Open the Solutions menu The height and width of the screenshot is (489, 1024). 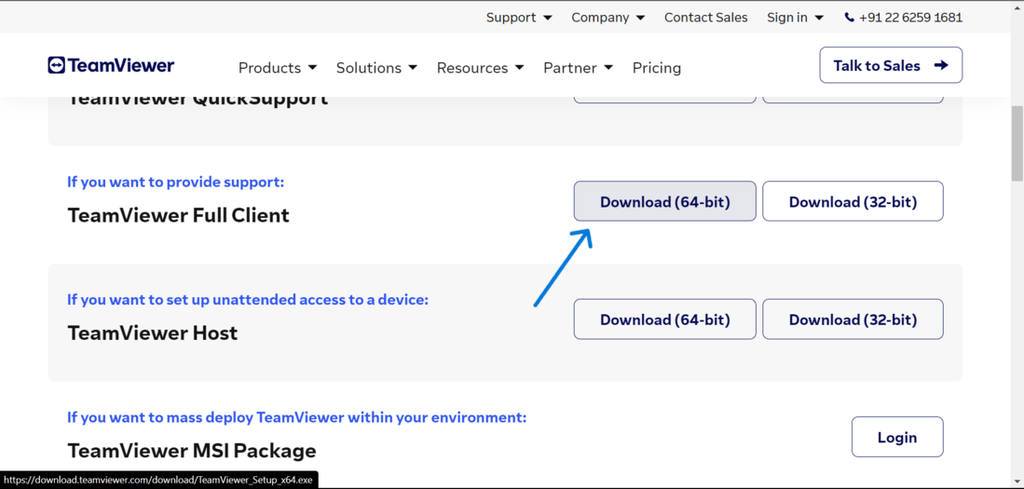[376, 68]
